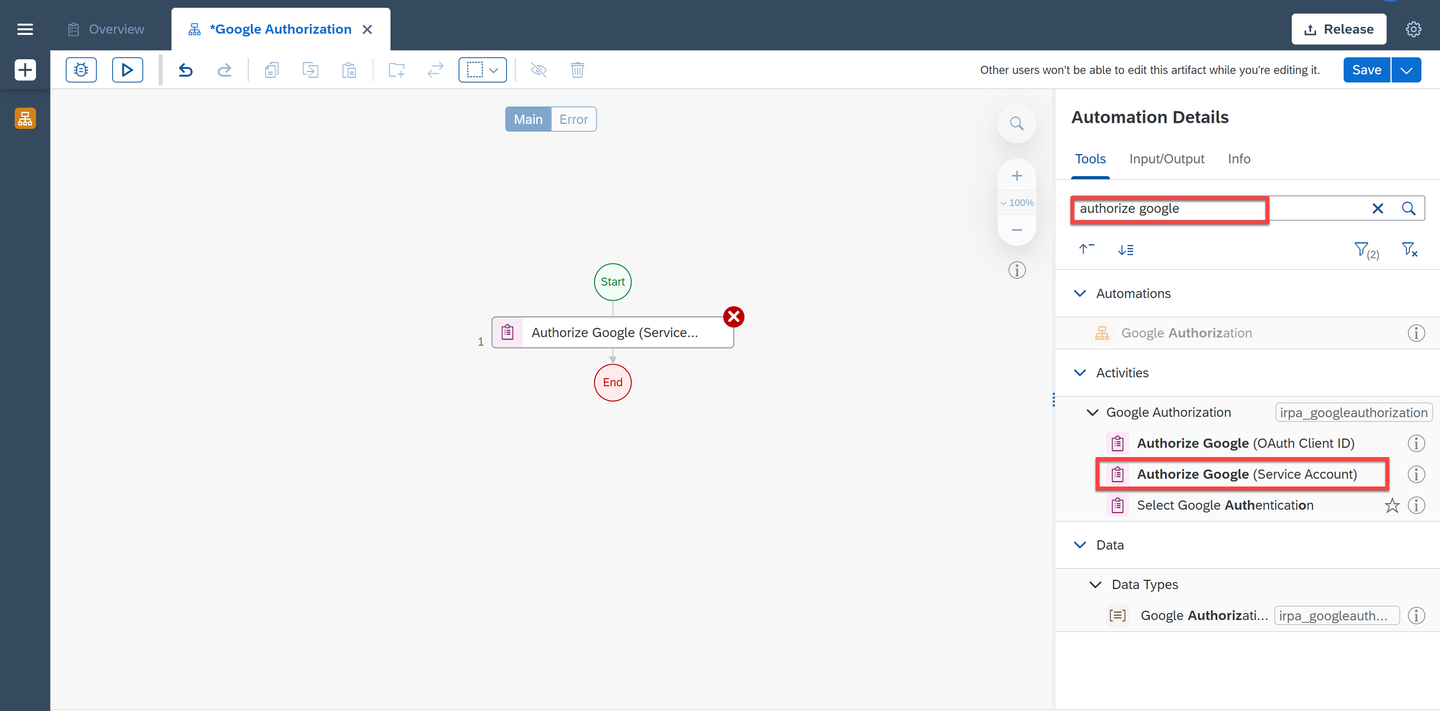This screenshot has width=1440, height=711.
Task: Click the irpa_googleauthorization package tag
Action: [1354, 412]
